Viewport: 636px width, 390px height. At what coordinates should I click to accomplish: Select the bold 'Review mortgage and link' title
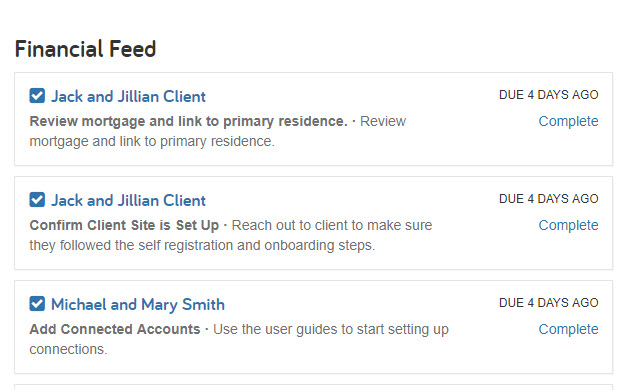click(189, 121)
